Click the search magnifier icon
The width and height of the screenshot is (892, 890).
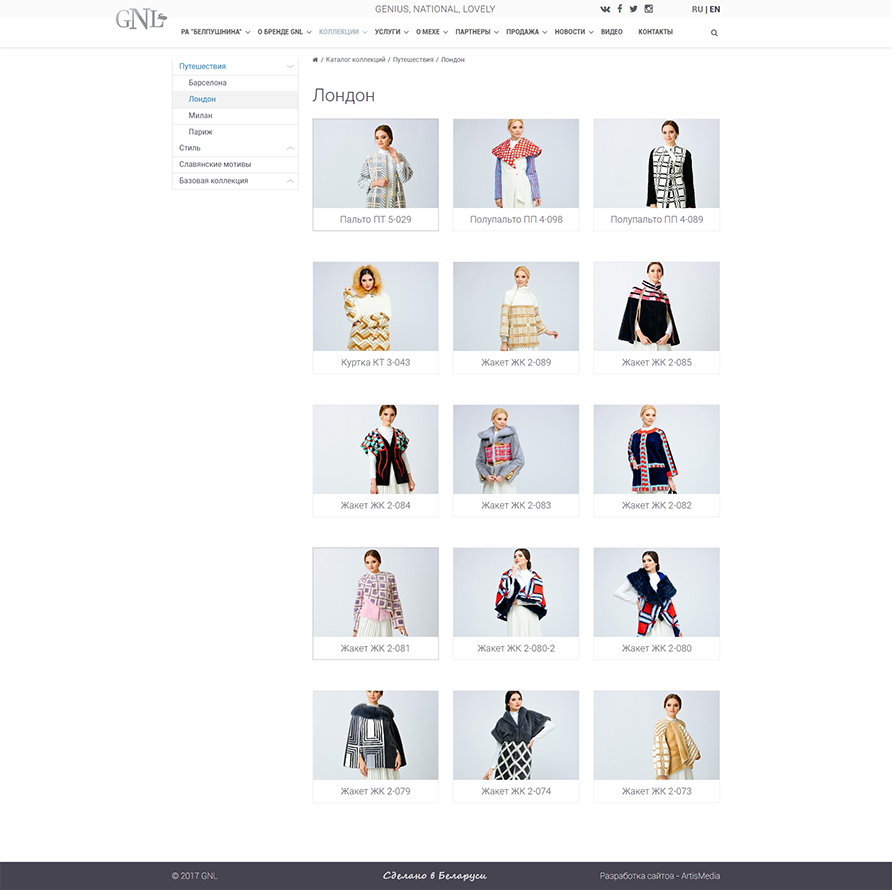click(714, 33)
